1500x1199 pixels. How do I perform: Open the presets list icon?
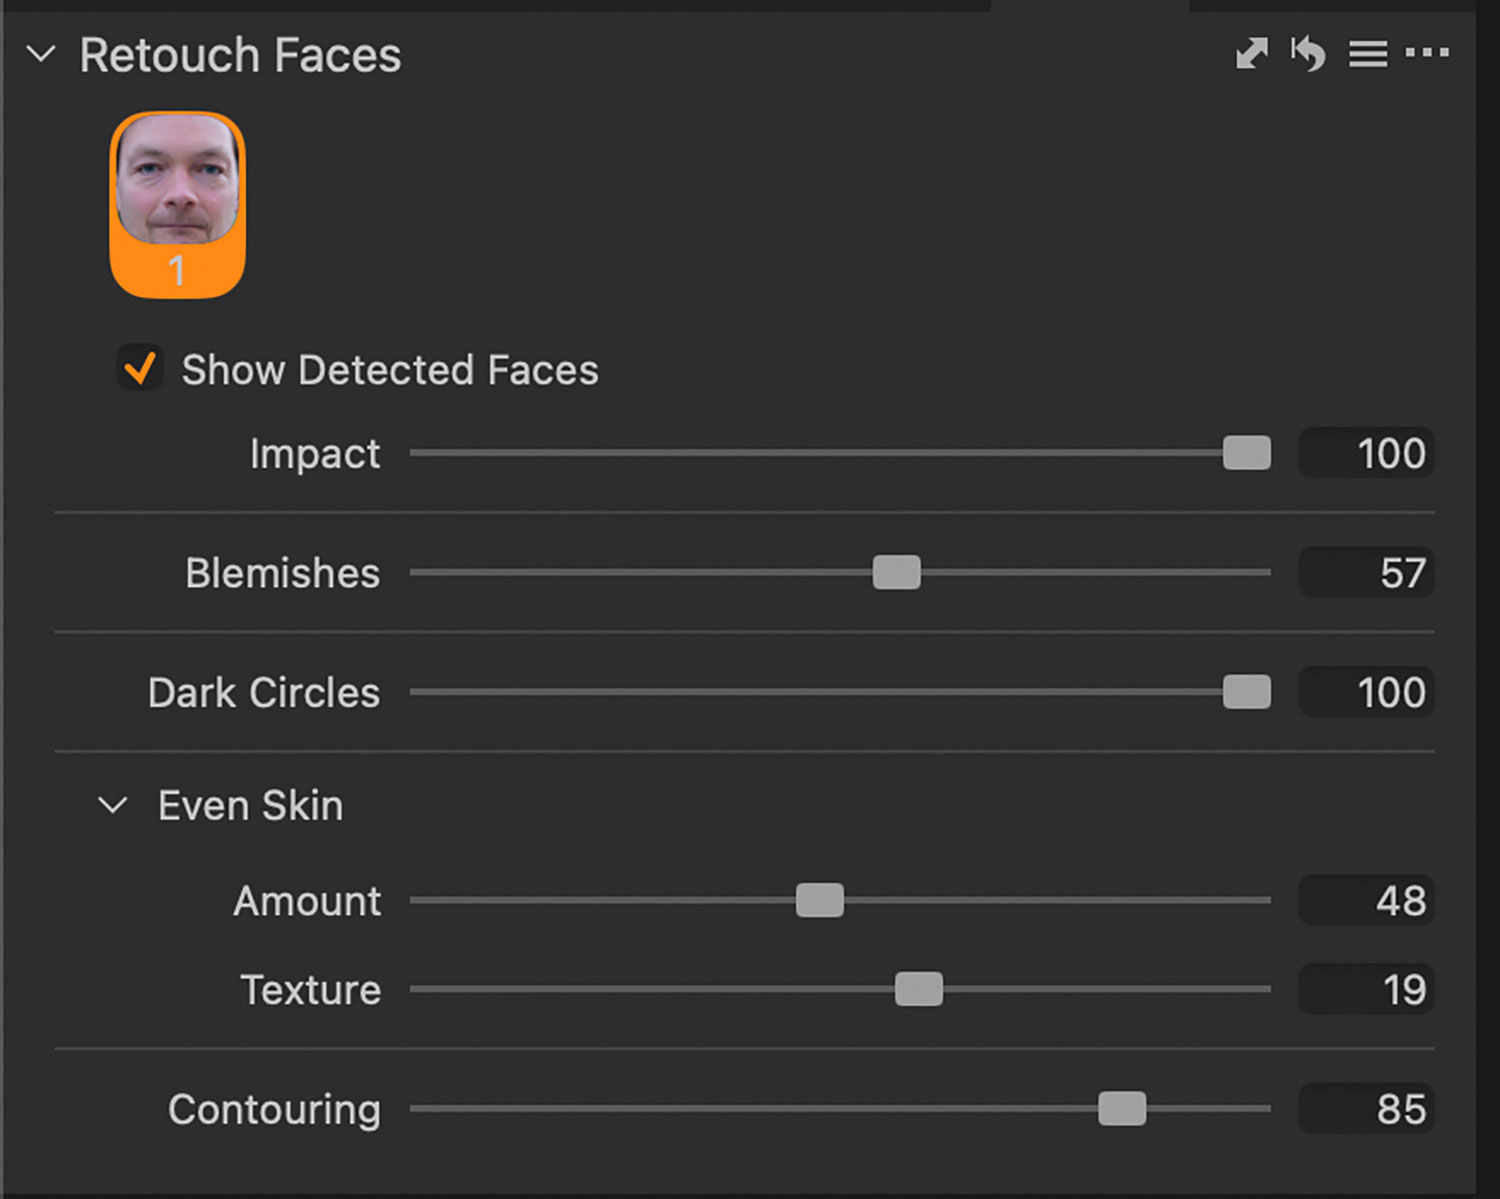click(1367, 53)
